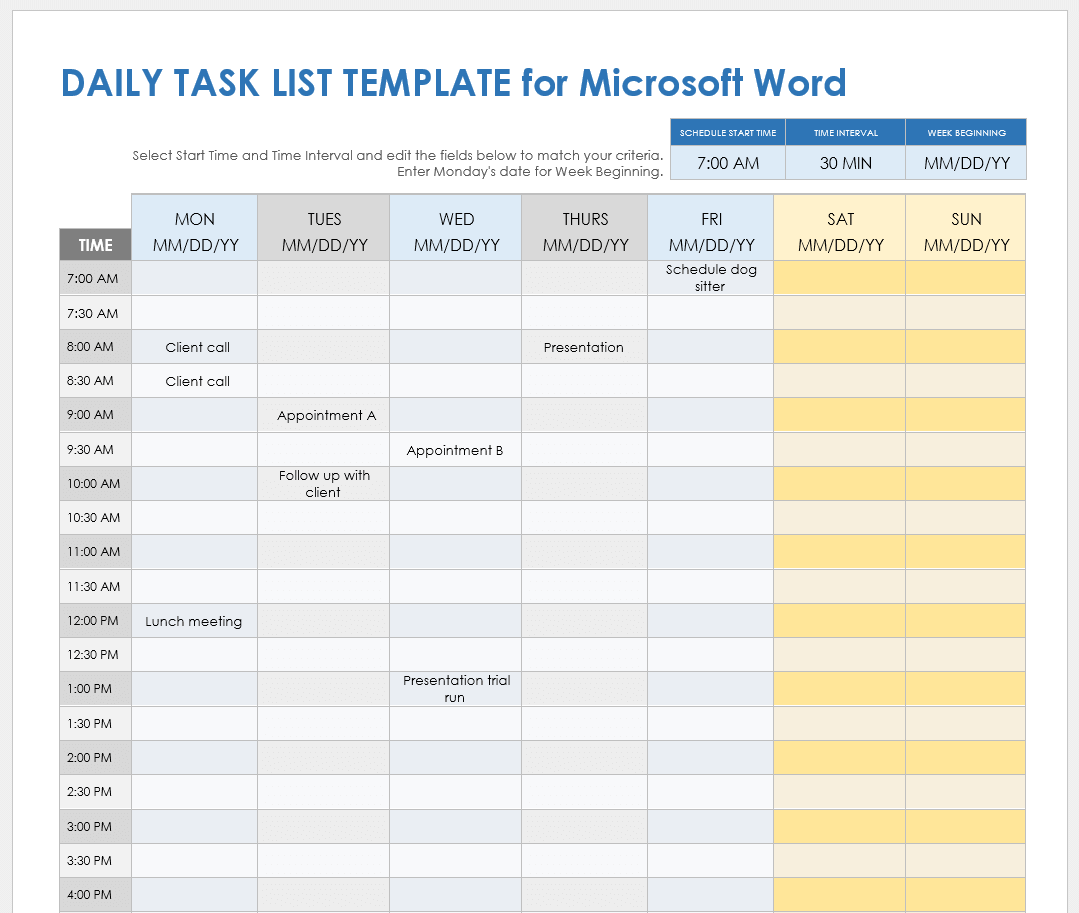1079x913 pixels.
Task: Select the 'Lunch meeting' Monday task
Action: (x=194, y=620)
